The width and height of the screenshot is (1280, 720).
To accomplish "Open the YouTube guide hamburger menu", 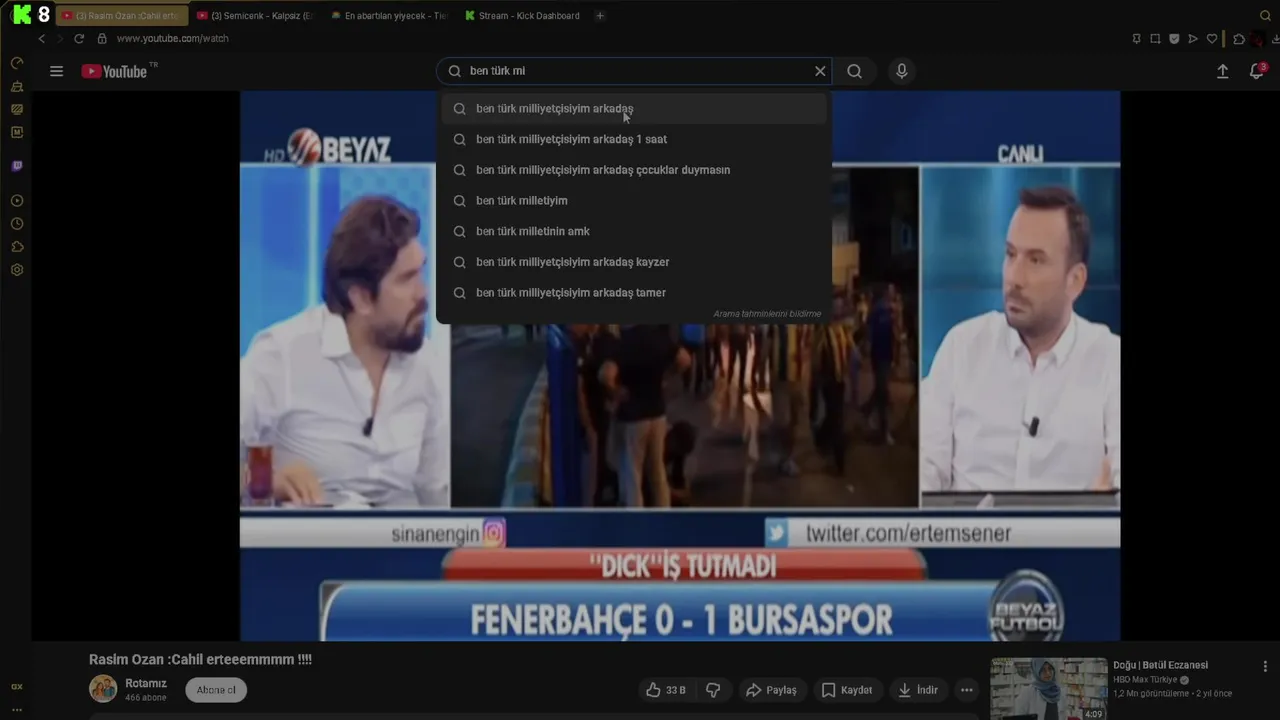I will 57,71.
